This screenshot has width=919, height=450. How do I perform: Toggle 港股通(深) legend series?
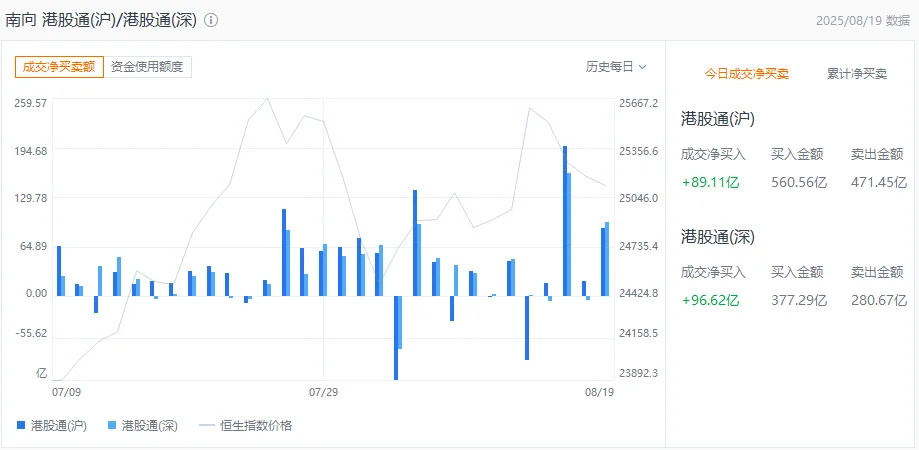click(143, 426)
